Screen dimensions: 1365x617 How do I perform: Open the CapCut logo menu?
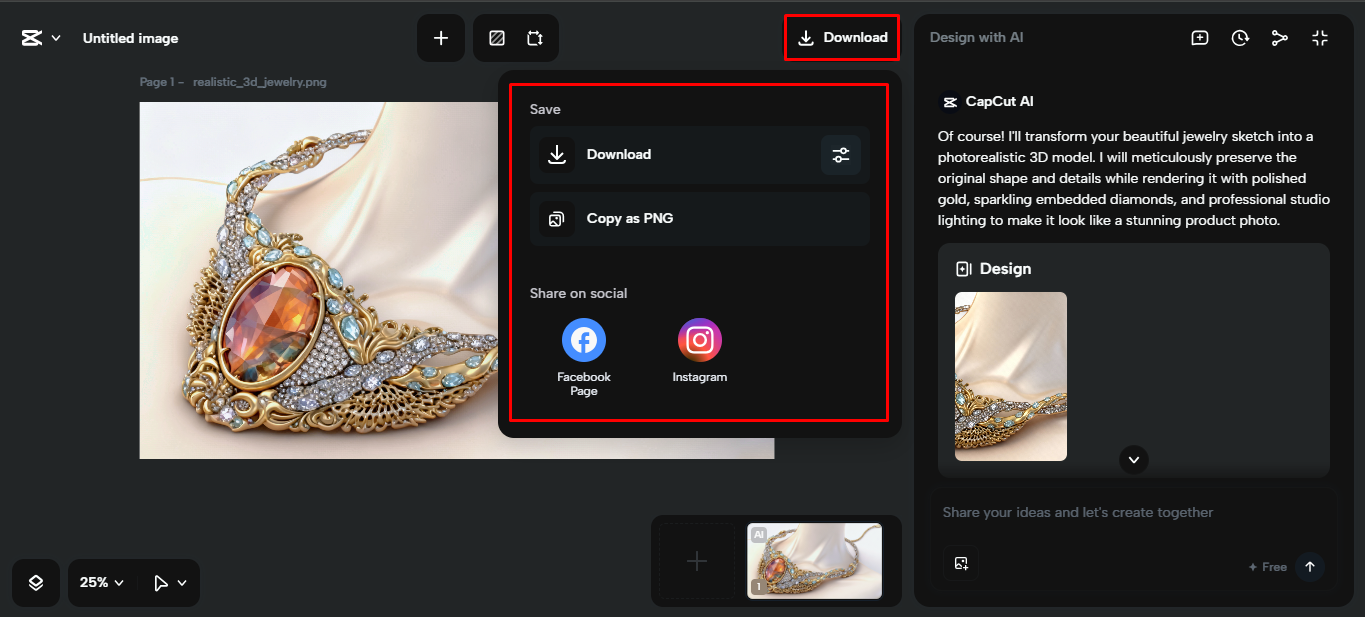(x=40, y=37)
